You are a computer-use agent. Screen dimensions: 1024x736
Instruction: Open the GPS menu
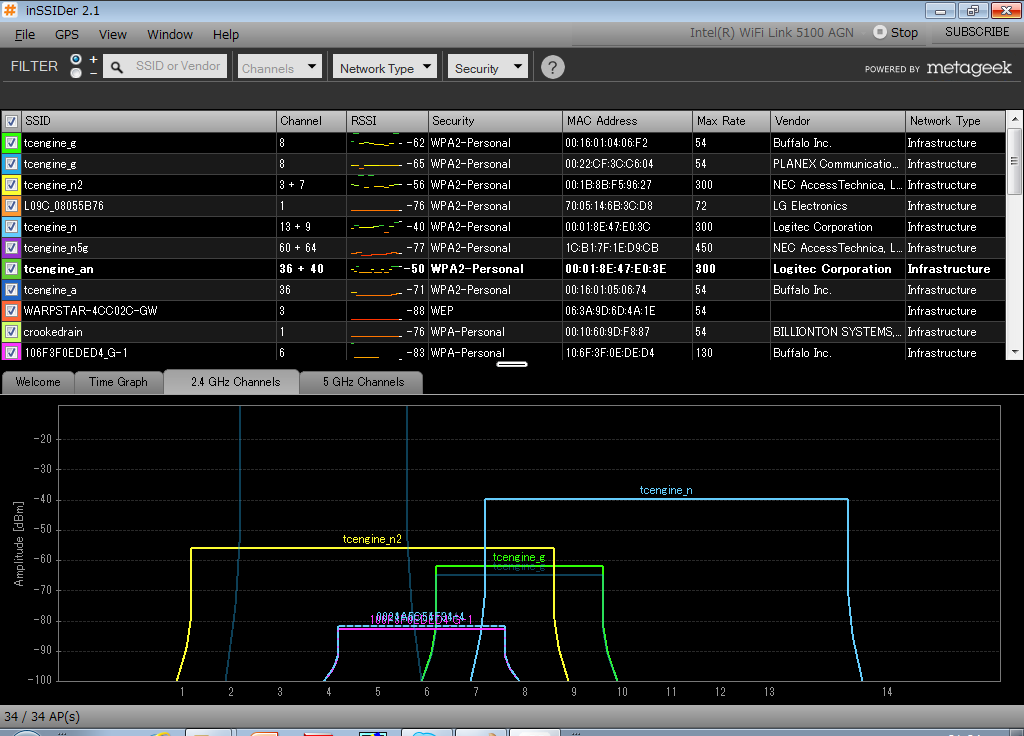click(x=67, y=35)
